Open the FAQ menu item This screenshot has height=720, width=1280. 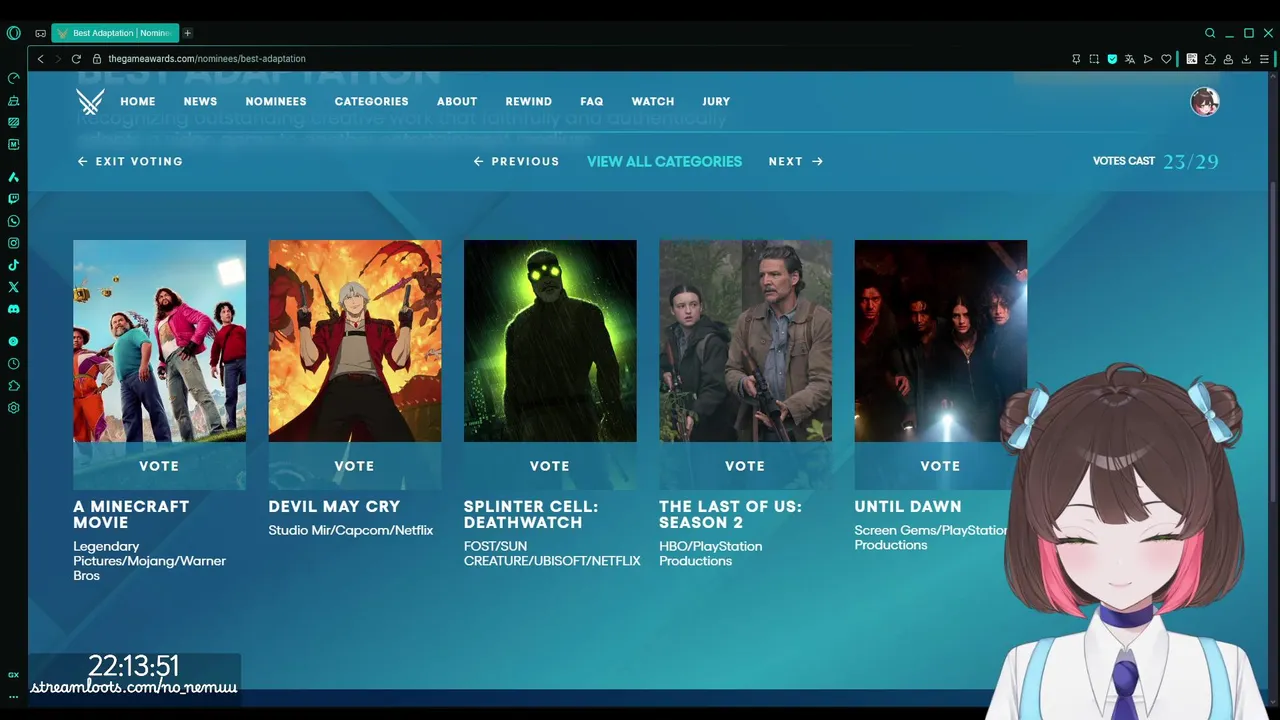[x=592, y=101]
